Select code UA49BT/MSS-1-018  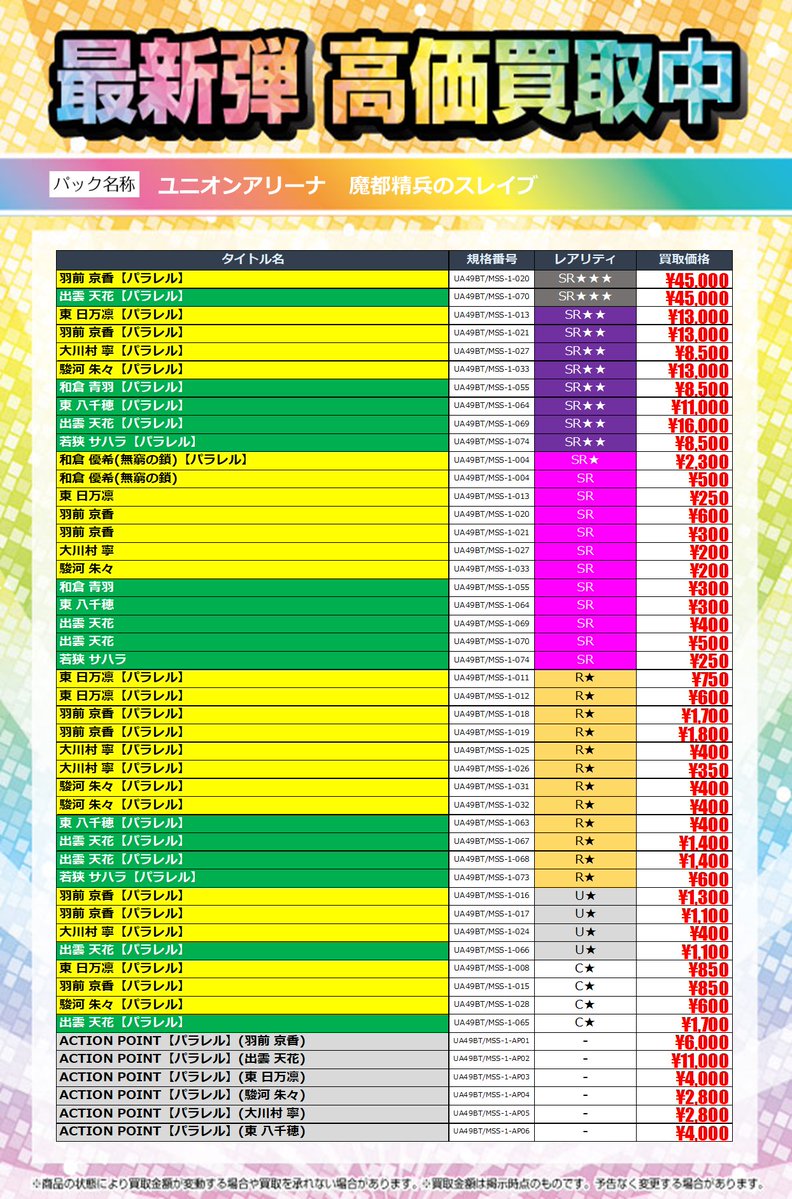coord(492,713)
